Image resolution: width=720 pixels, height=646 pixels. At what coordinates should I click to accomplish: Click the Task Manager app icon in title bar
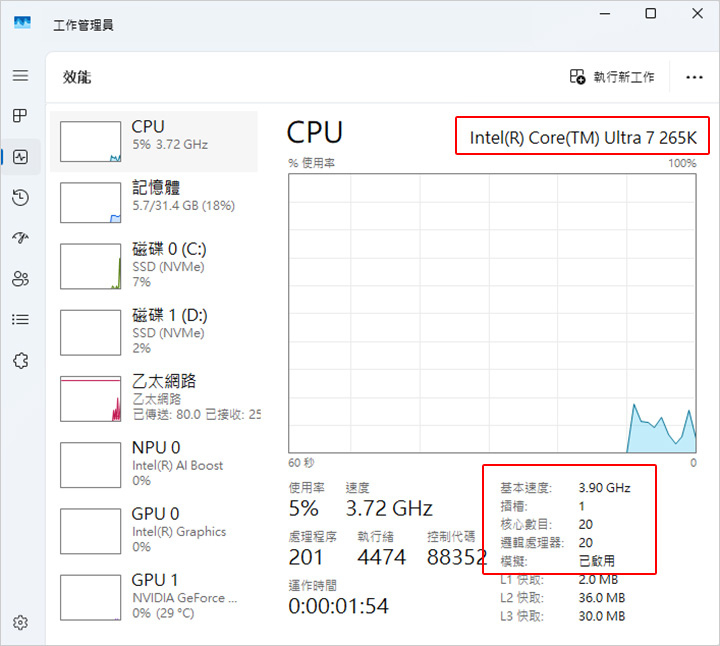[22, 22]
